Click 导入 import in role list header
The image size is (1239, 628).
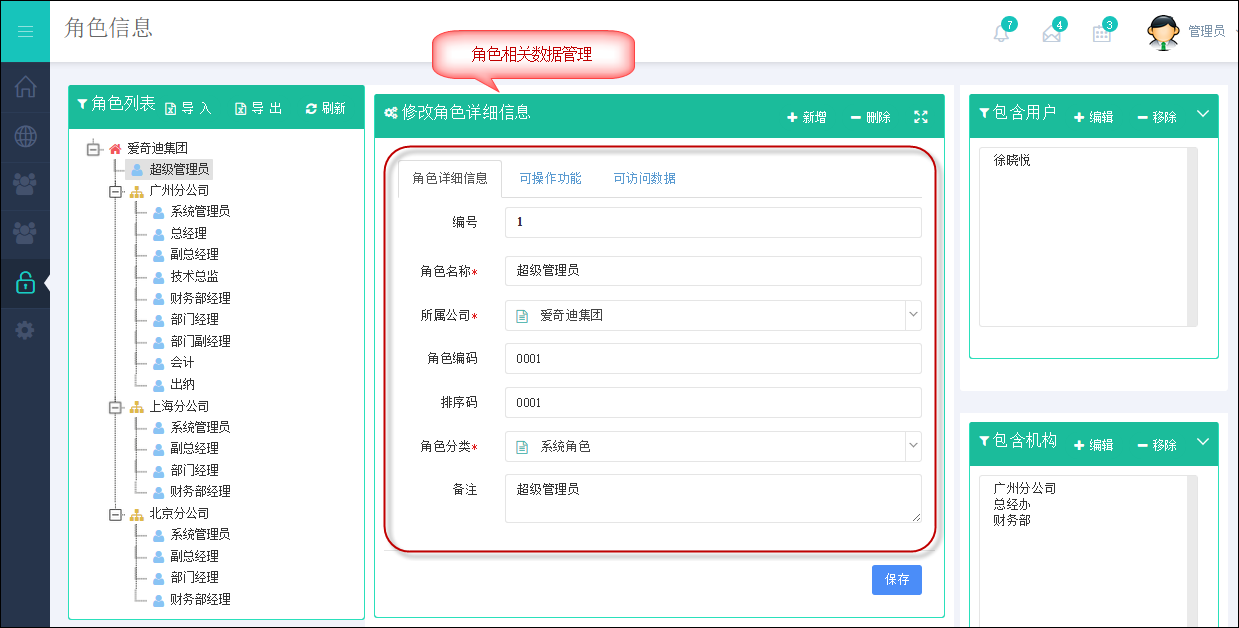coord(188,108)
